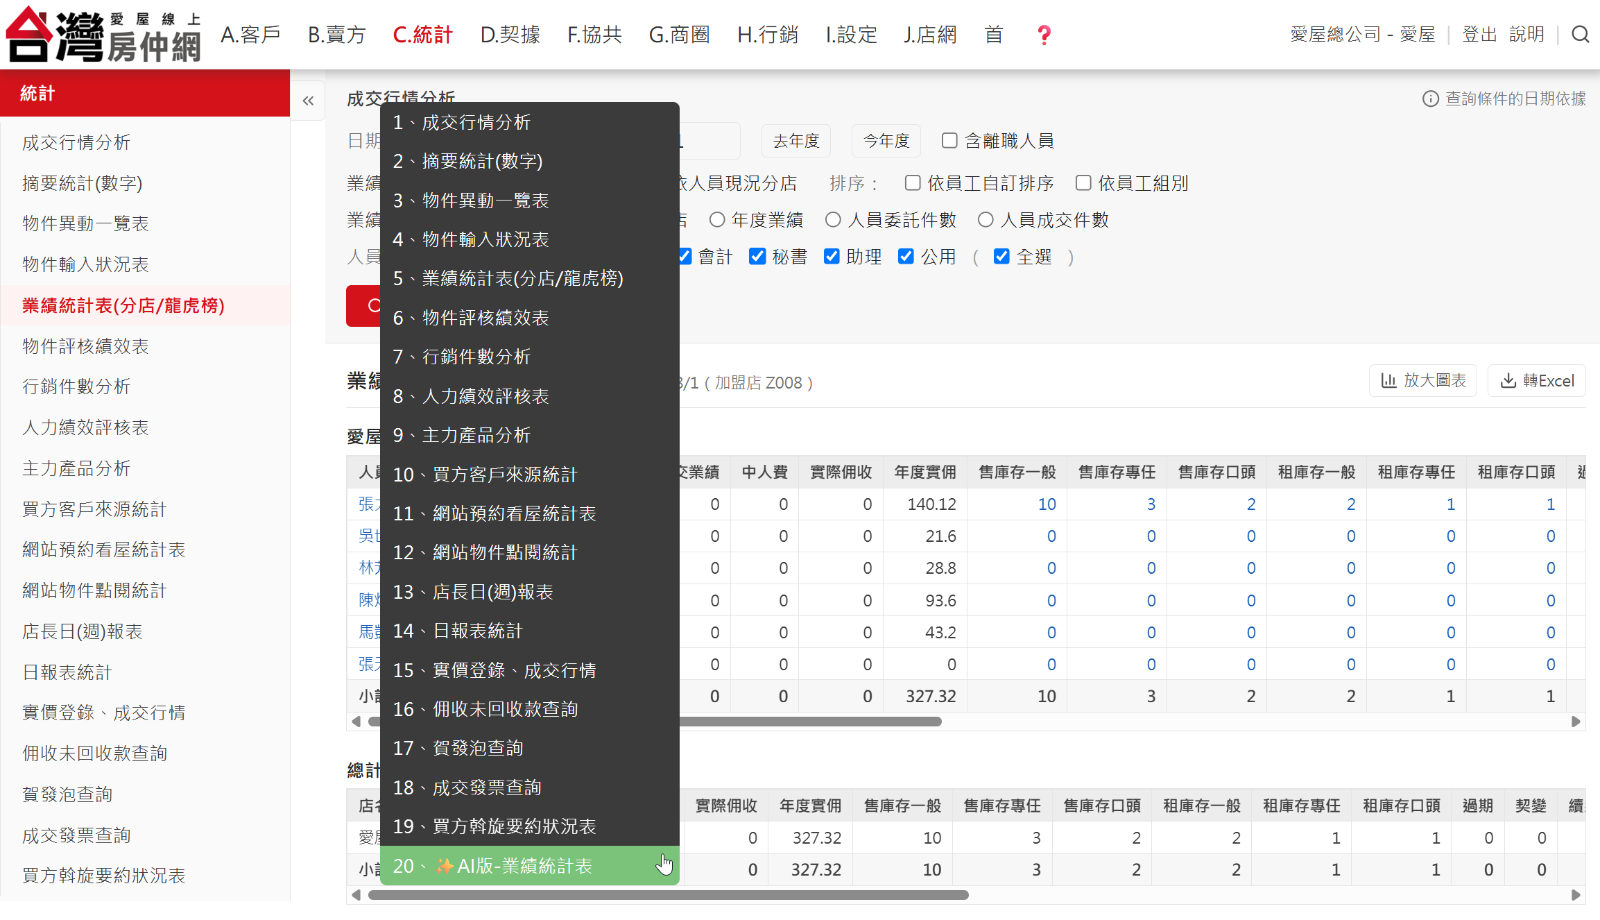
Task: Click the bar-chart icon in the 放大圖表 button
Action: click(1388, 380)
